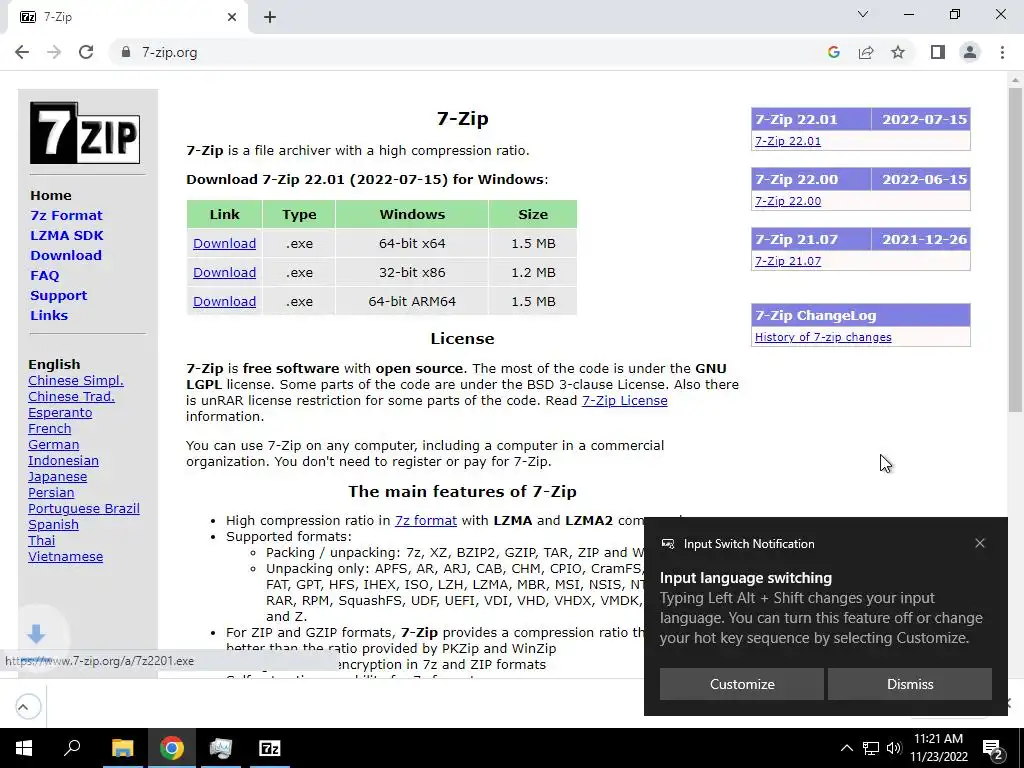Switch language to Portuguese Brazil
1024x768 pixels.
[x=84, y=509]
